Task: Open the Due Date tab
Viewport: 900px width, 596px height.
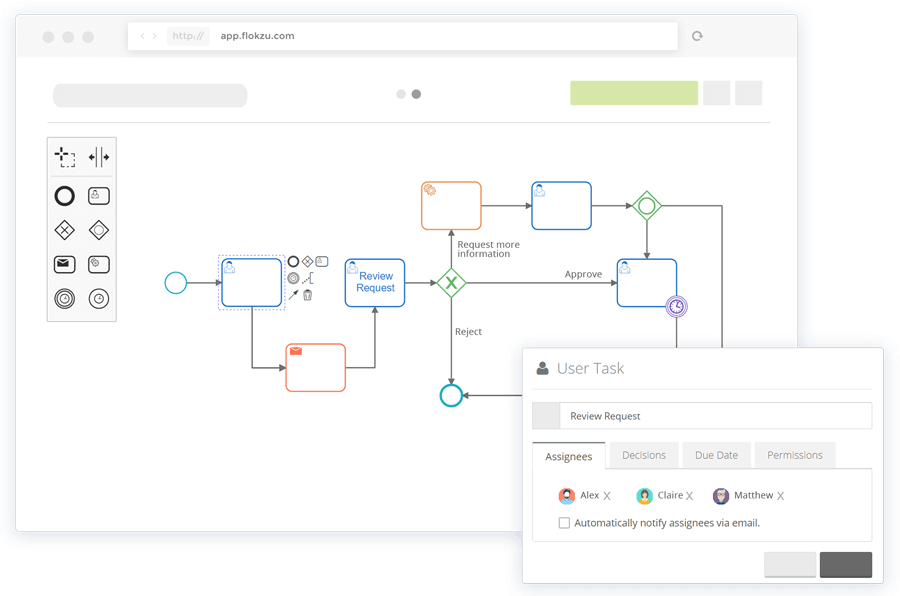Action: [x=716, y=455]
